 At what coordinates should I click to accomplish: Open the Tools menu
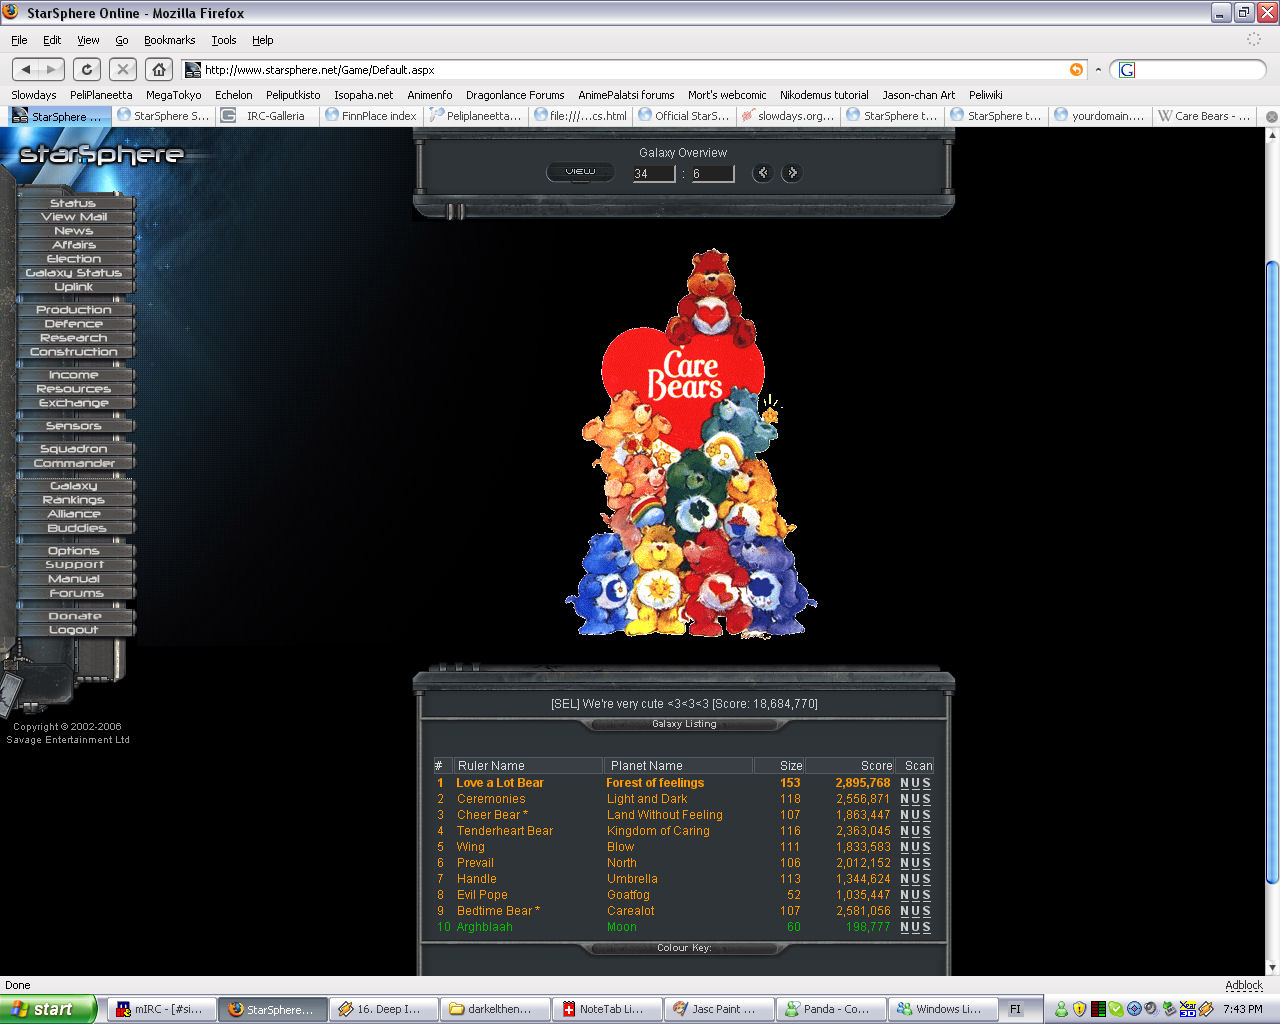click(x=223, y=40)
